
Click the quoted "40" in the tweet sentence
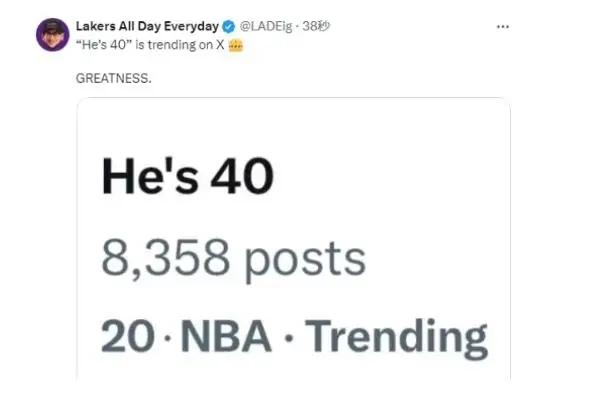pyautogui.click(x=118, y=45)
